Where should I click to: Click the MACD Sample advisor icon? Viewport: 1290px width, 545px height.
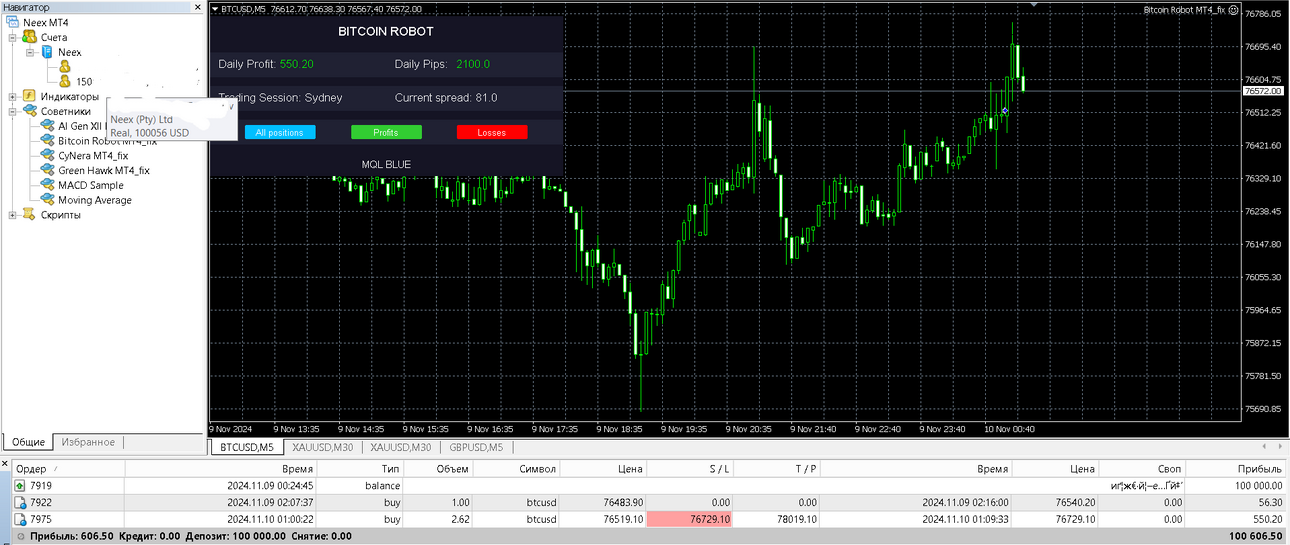click(x=47, y=185)
